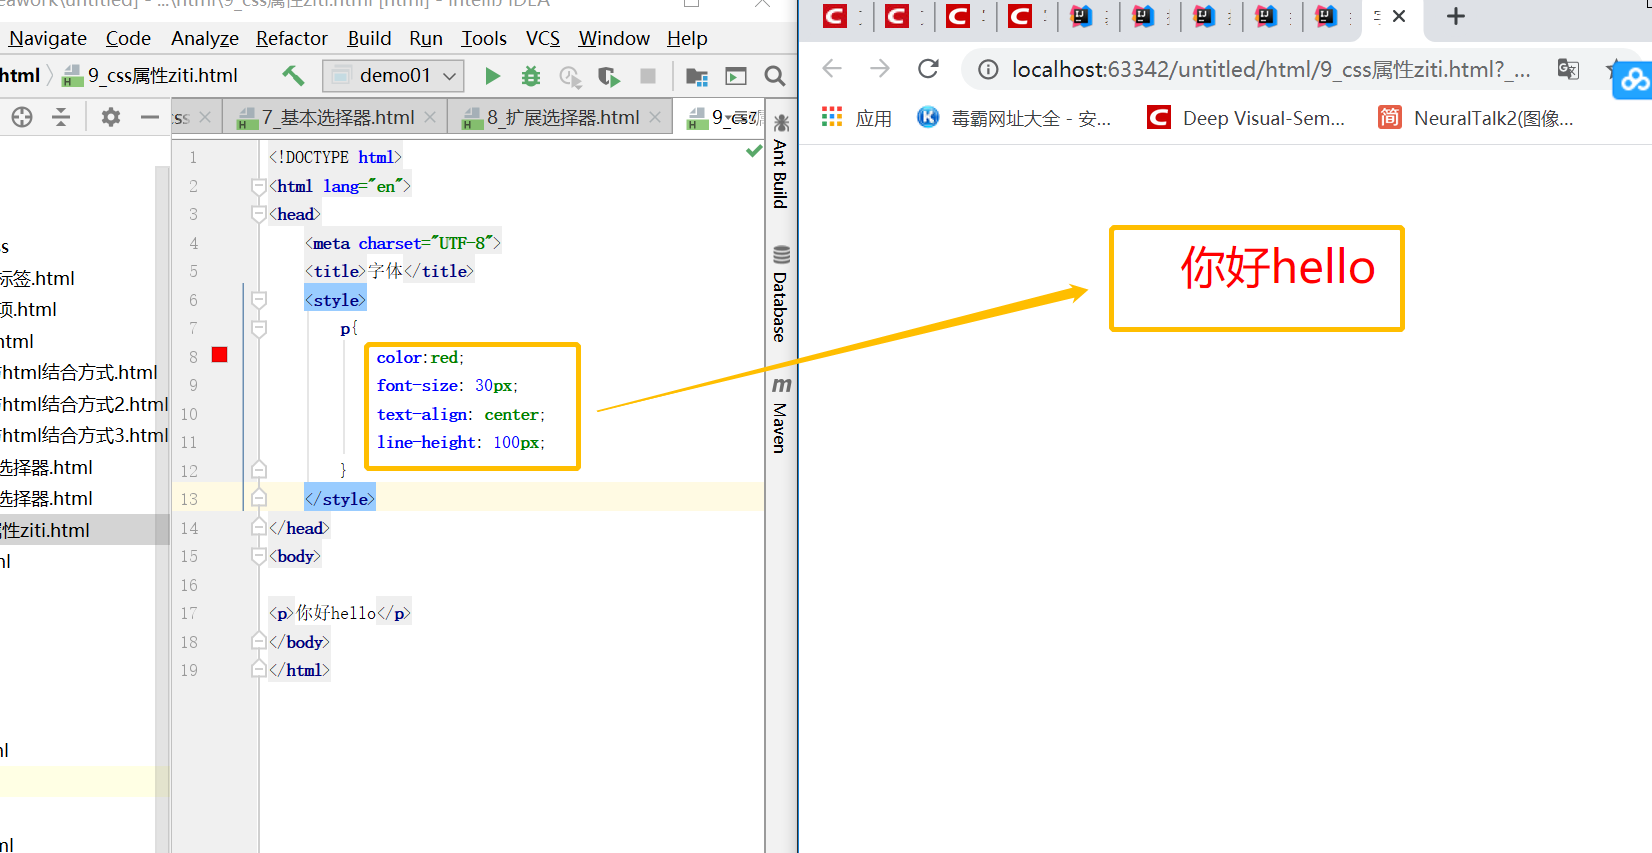Collapse the html tag fold on line 2

pos(259,186)
